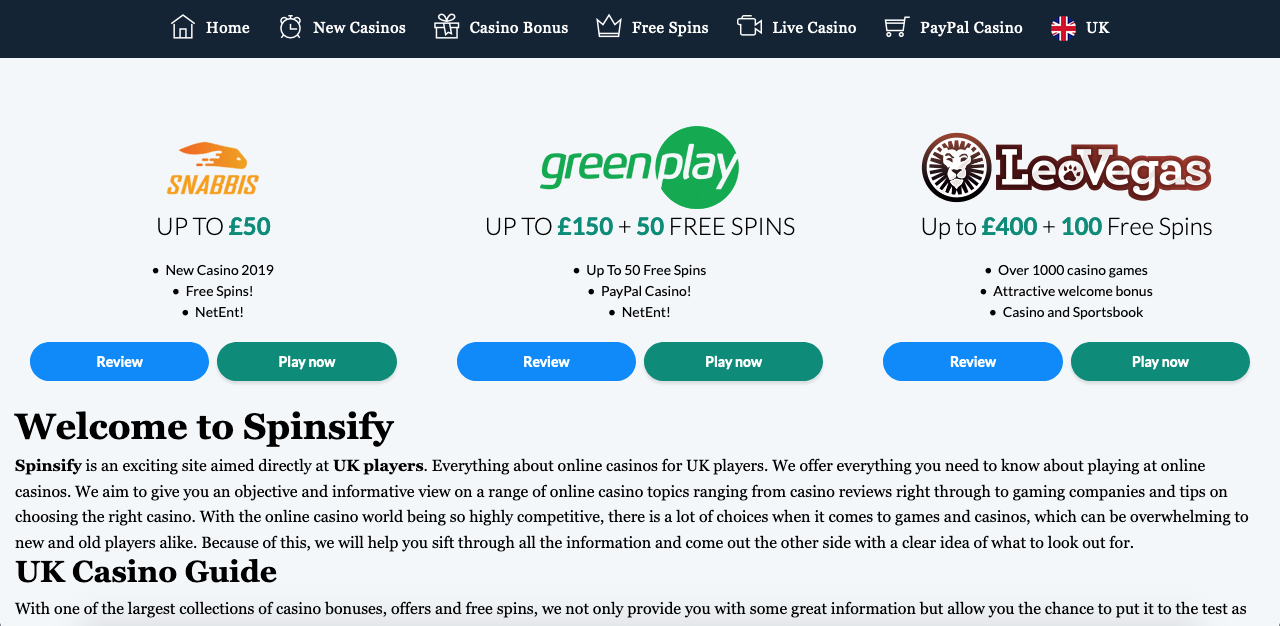Open the New Casinos menu item
Screen dimensions: 1280x626
pyautogui.click(x=359, y=28)
